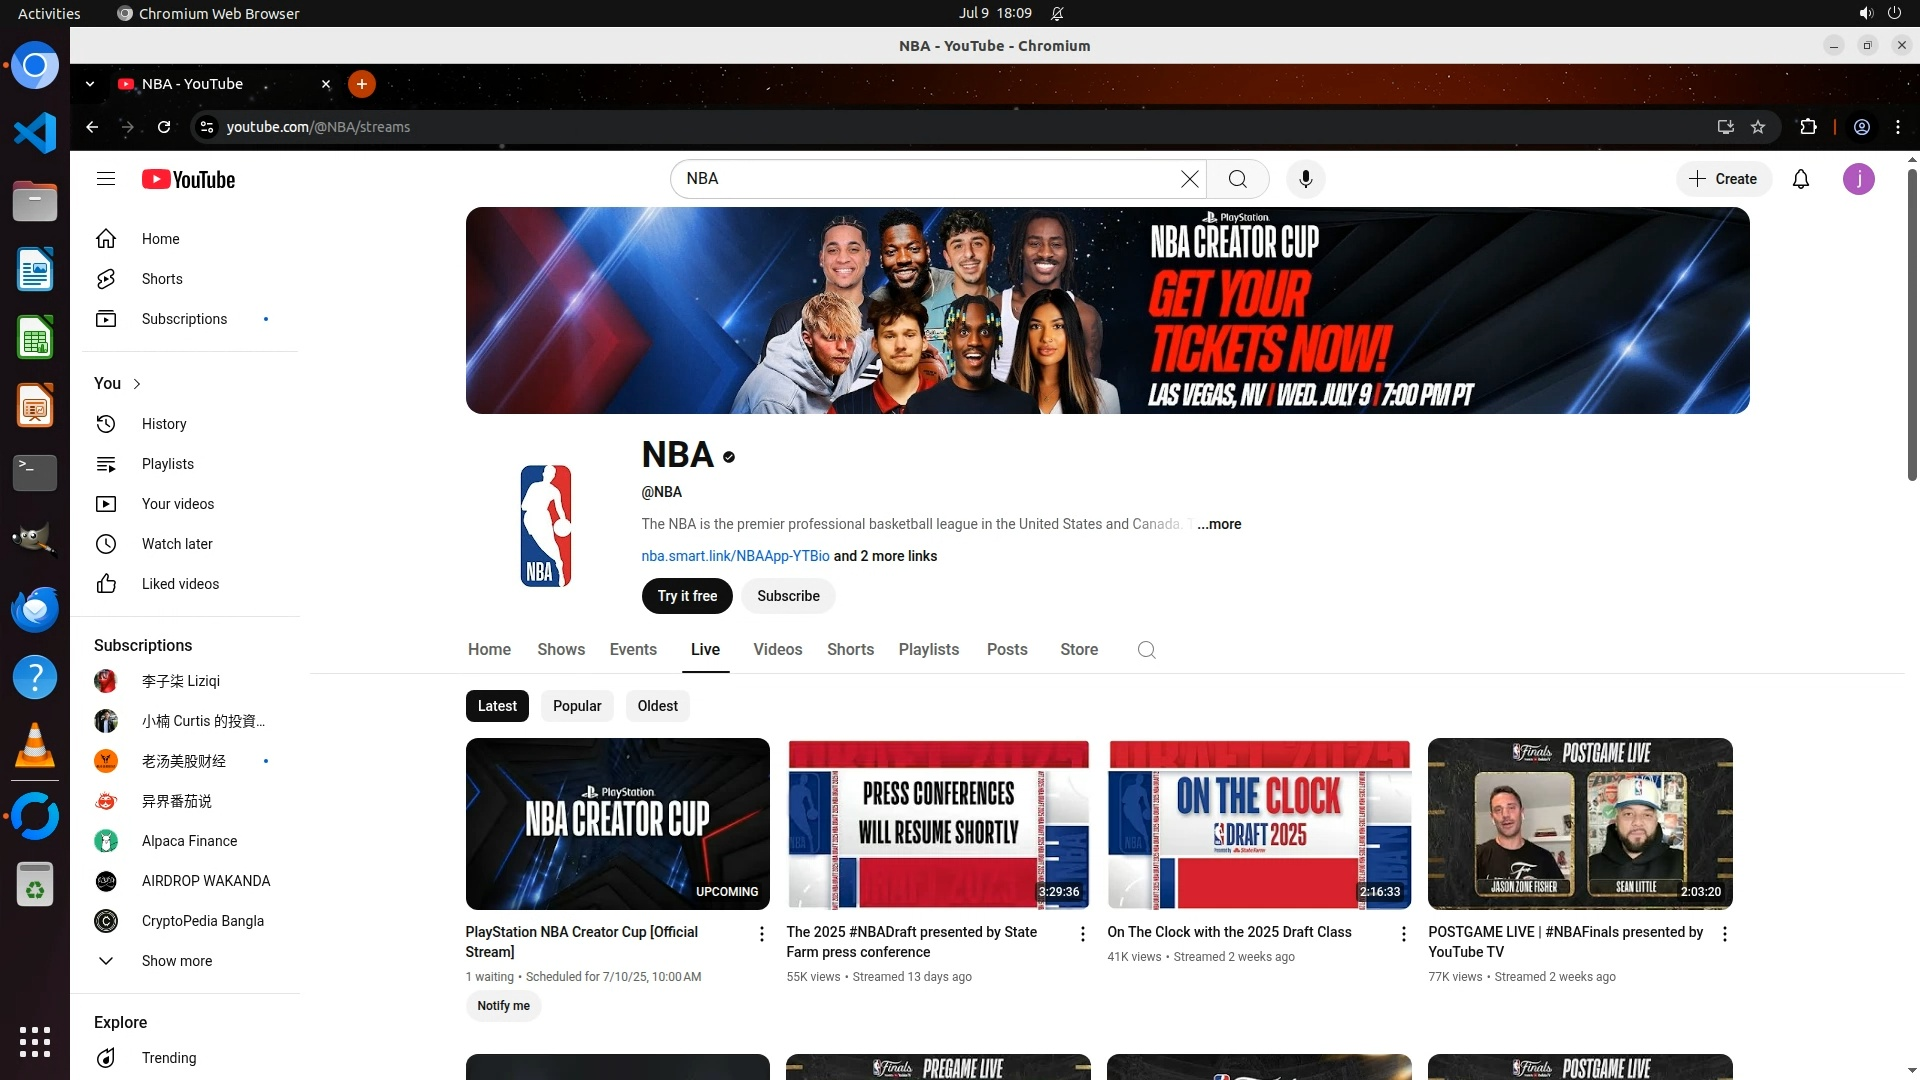Expand Show more subscriptions

point(176,961)
